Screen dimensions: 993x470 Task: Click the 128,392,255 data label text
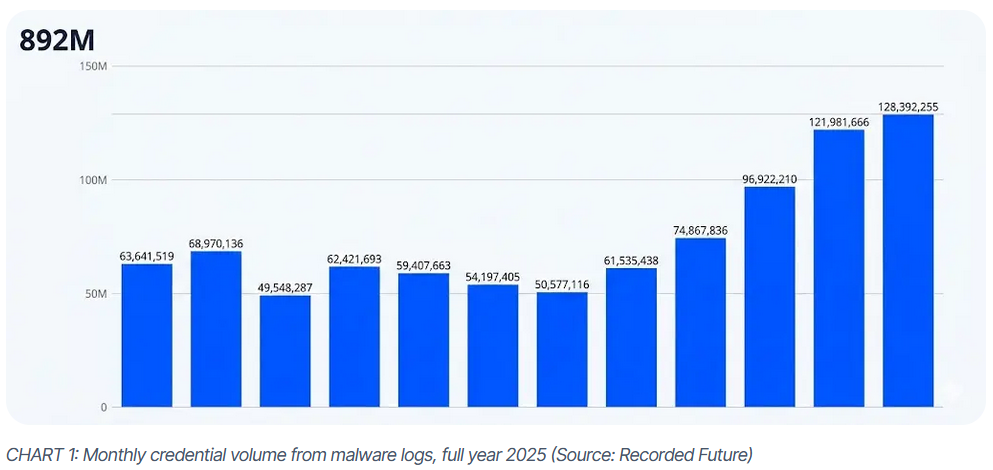908,107
